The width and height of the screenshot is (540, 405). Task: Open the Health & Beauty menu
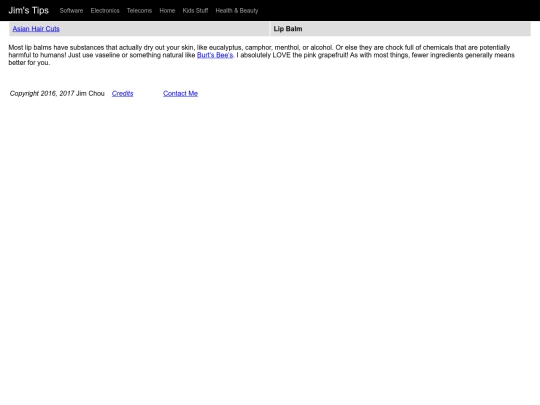click(x=237, y=11)
